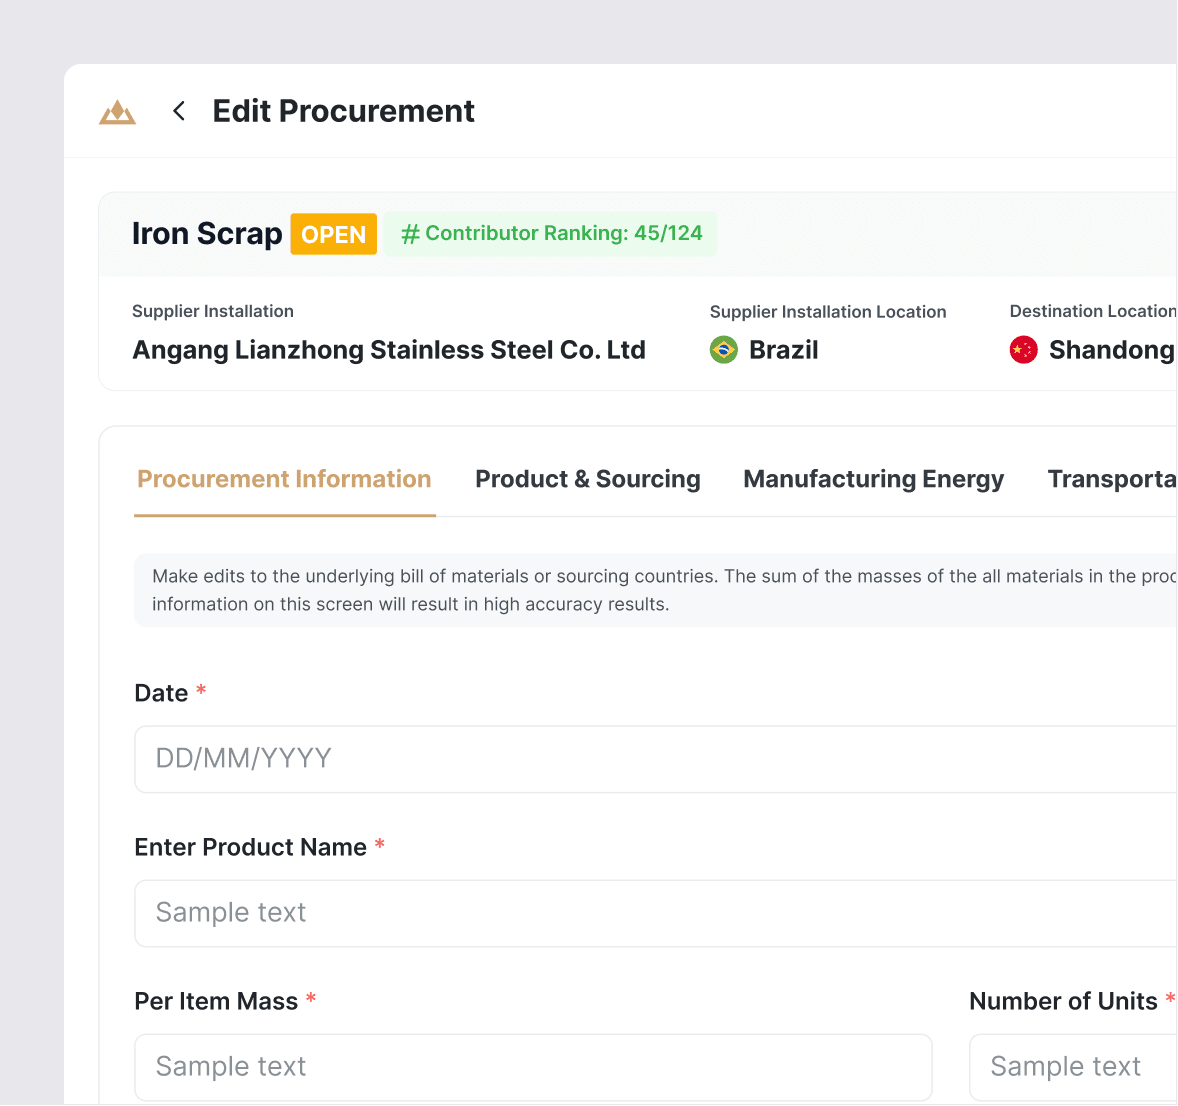The width and height of the screenshot is (1178, 1106).
Task: Switch to Manufacturing Energy tab
Action: (x=873, y=479)
